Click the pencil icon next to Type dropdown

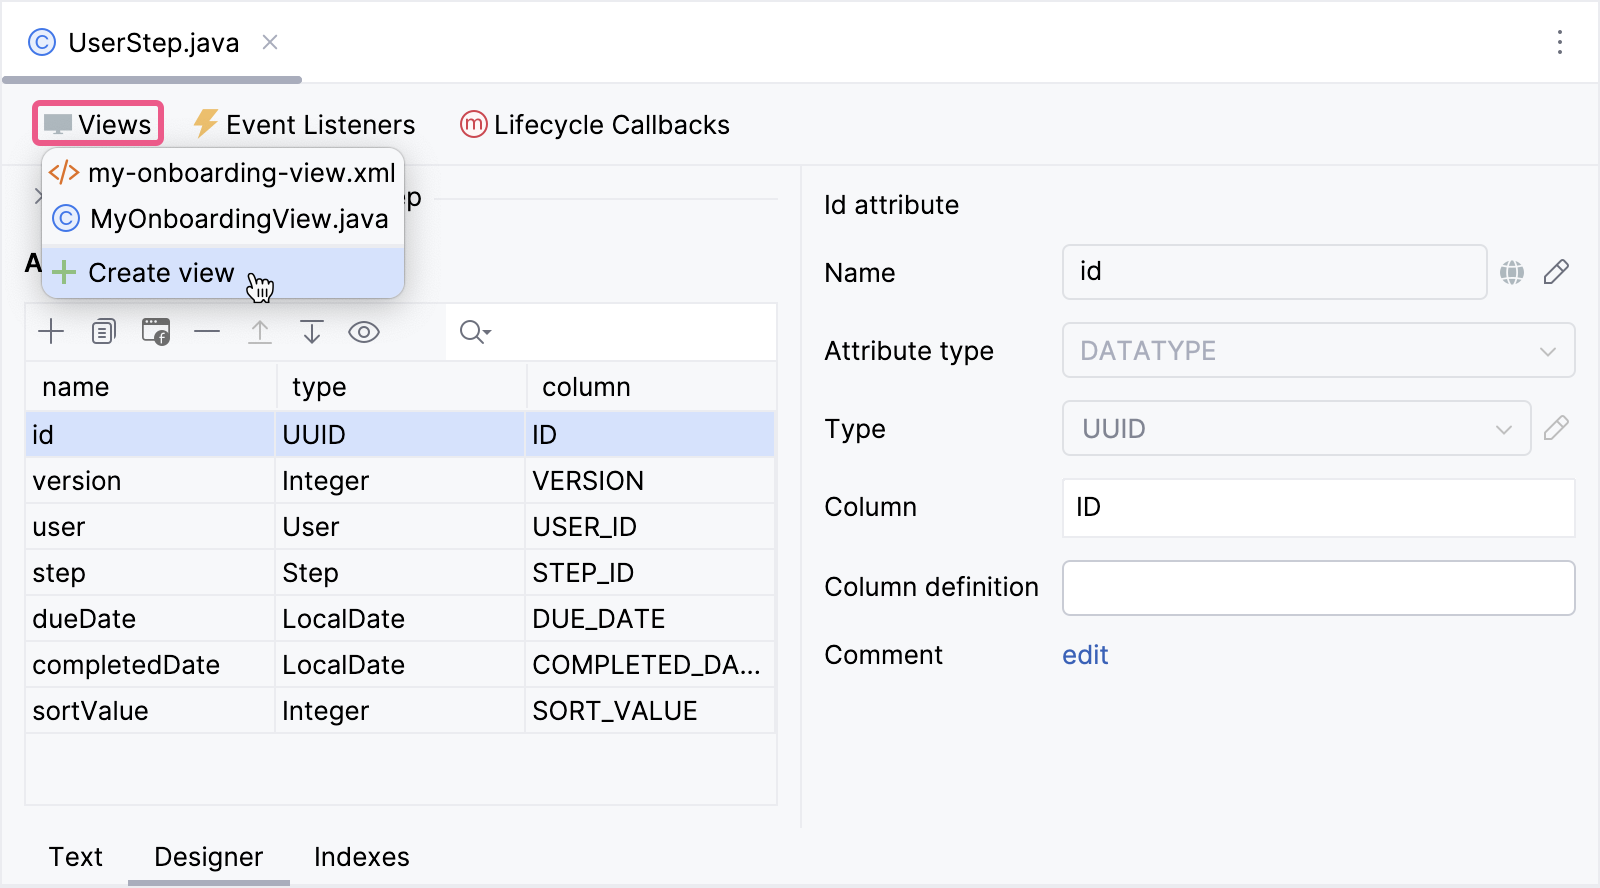[1556, 429]
